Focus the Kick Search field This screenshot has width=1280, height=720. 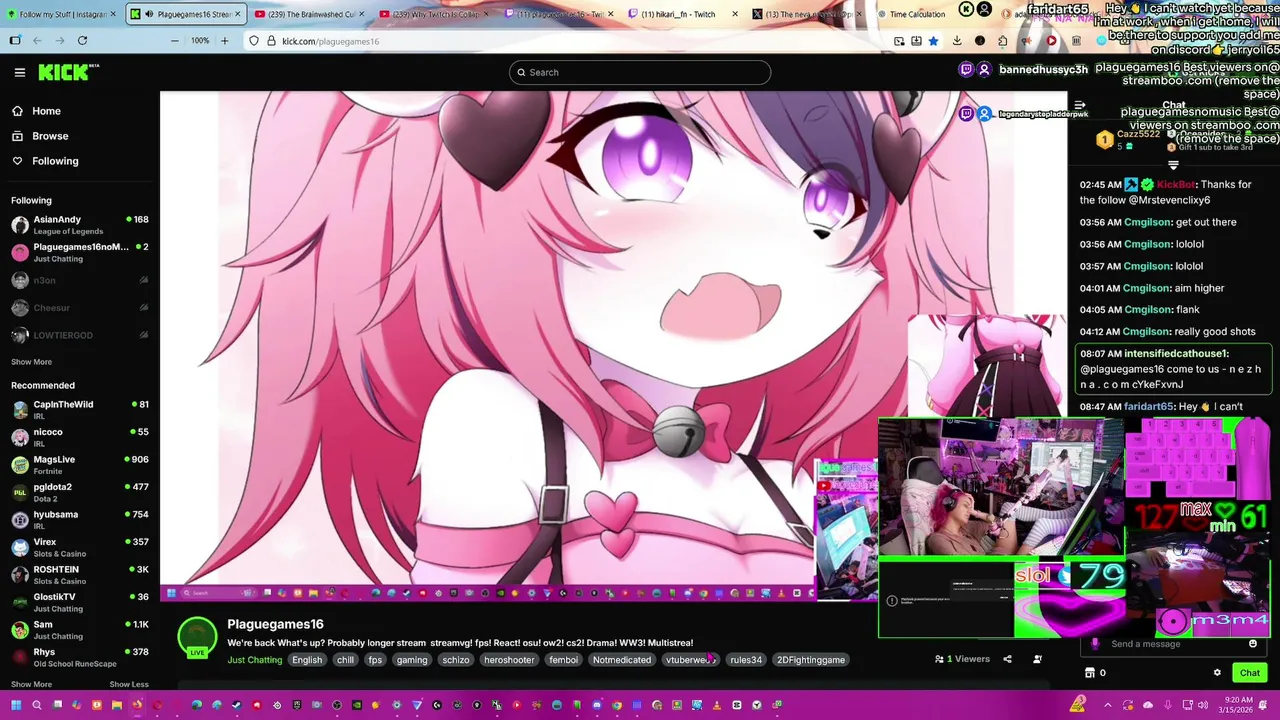tap(640, 72)
